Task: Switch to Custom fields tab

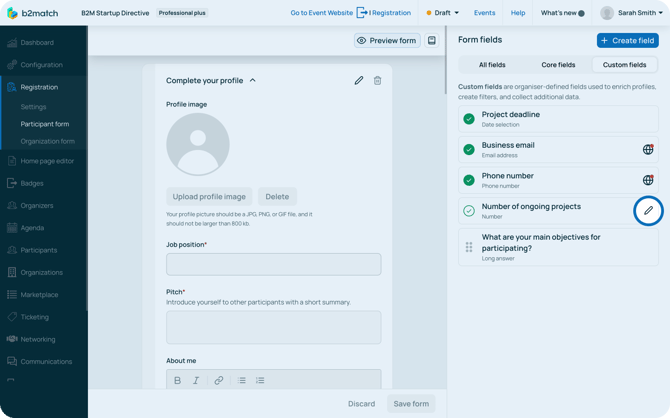Action: pos(624,65)
